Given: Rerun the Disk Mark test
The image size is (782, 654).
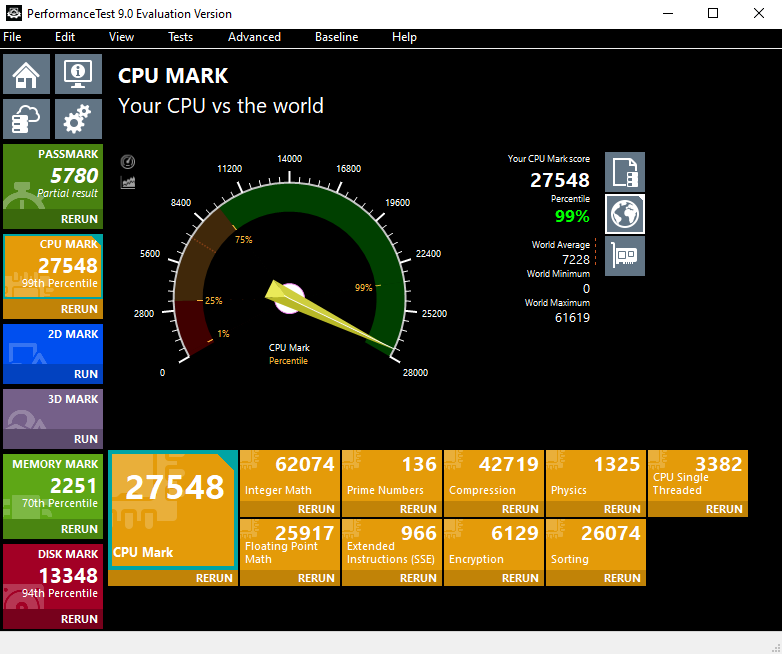Looking at the screenshot, I should 53,619.
